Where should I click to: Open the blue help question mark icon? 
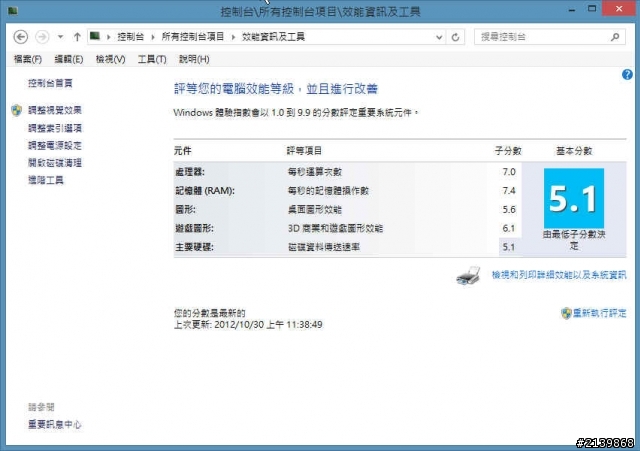[x=627, y=74]
